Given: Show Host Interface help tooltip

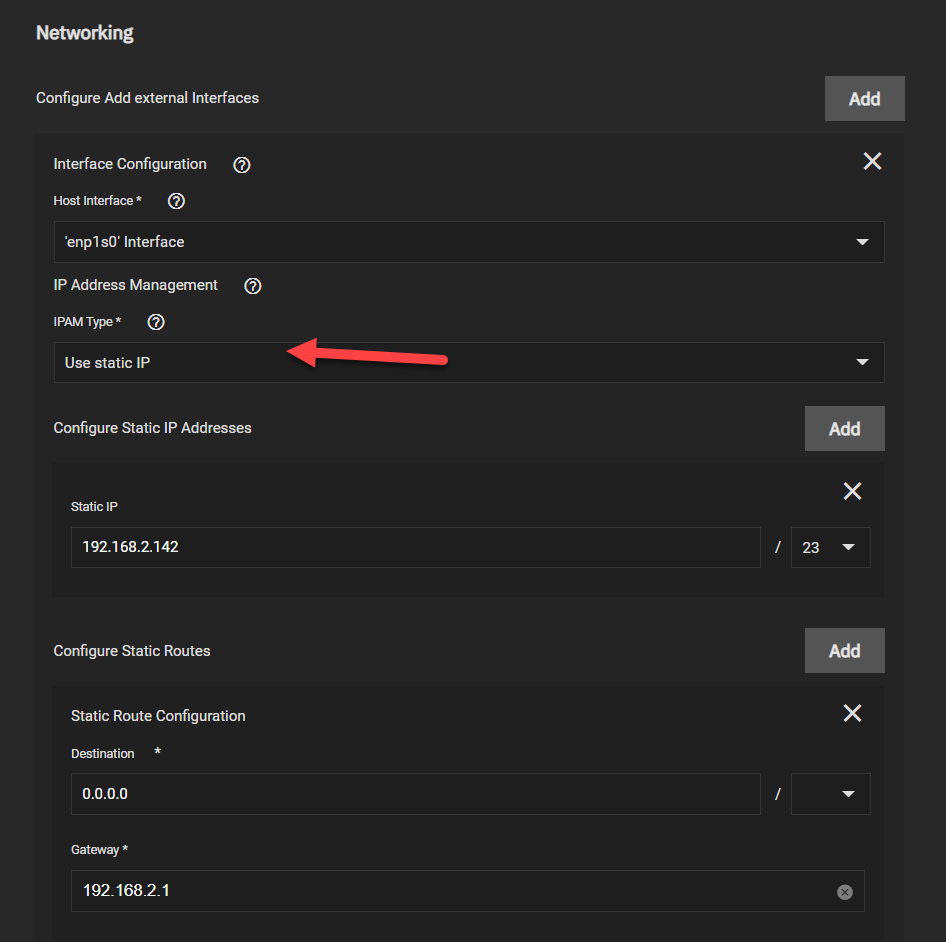Looking at the screenshot, I should click(176, 201).
